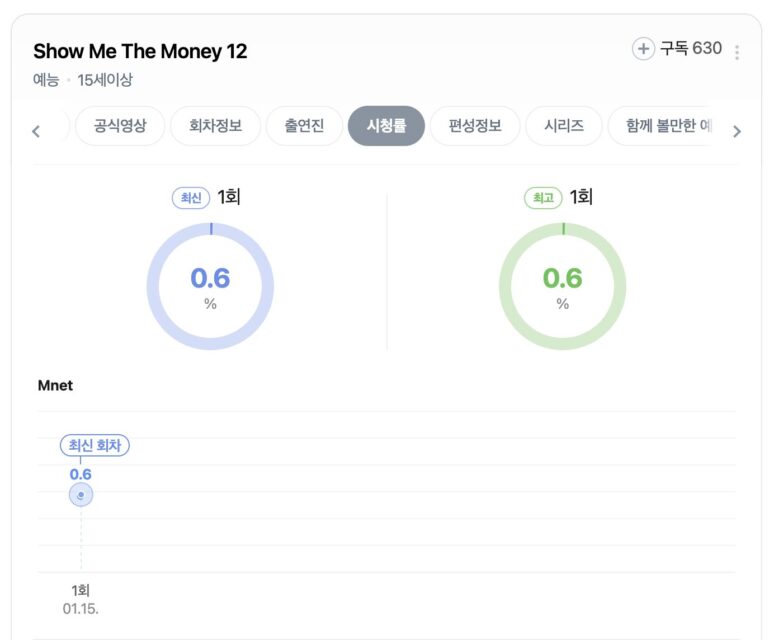Click the green highest rating donut chart
Image resolution: width=774 pixels, height=640 pixels.
(562, 286)
